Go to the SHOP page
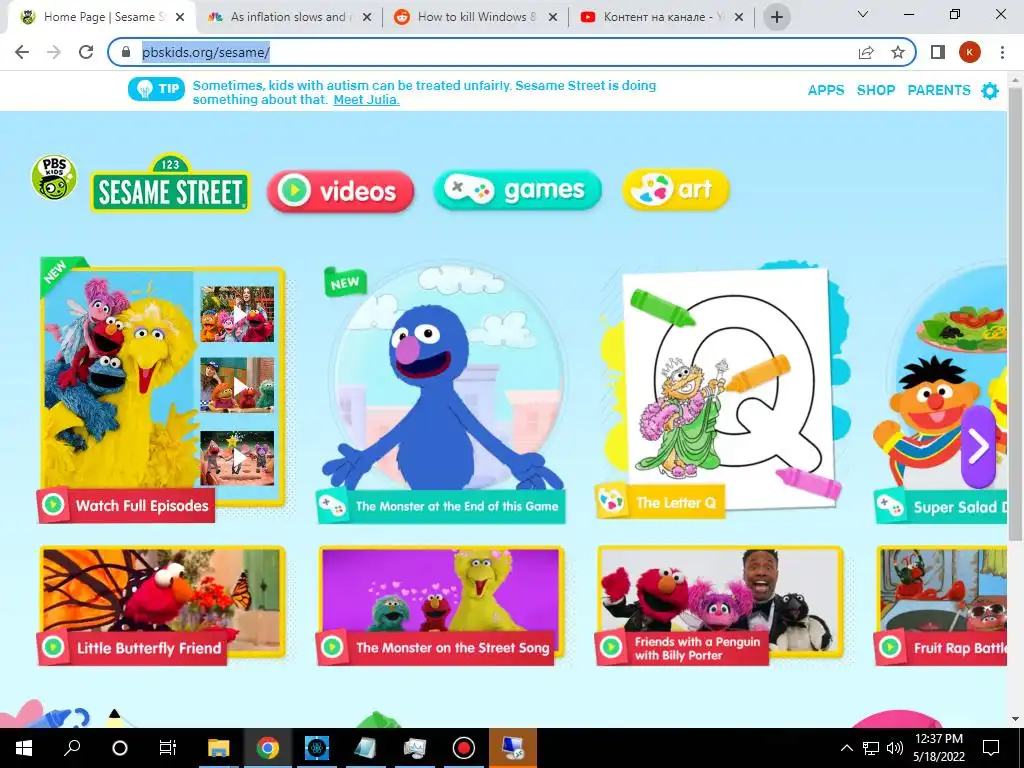The width and height of the screenshot is (1024, 768). pos(876,91)
